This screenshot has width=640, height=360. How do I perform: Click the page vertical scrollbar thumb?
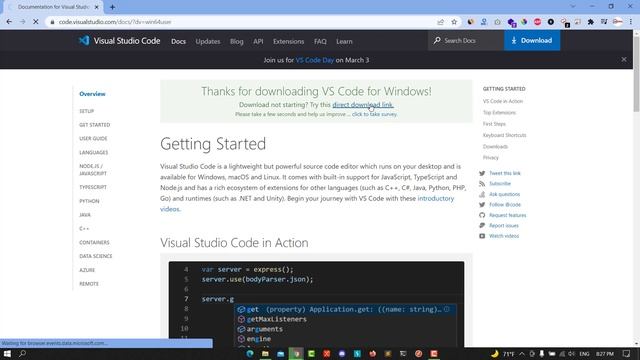point(636,73)
